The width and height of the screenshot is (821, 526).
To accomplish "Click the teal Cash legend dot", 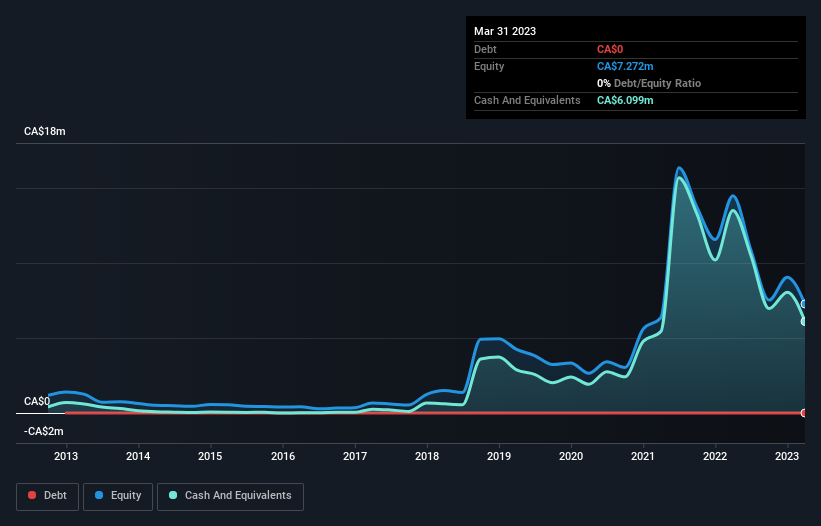I will click(x=173, y=495).
